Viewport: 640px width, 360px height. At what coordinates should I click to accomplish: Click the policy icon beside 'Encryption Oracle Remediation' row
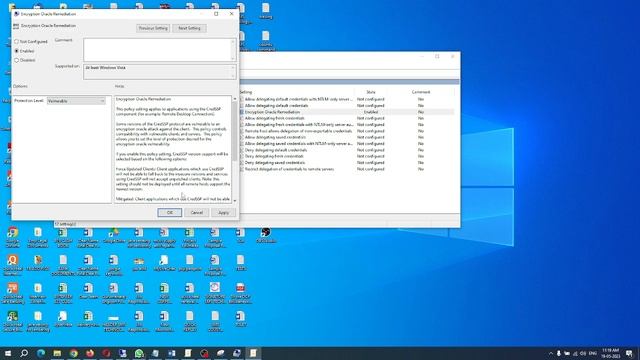pos(242,112)
